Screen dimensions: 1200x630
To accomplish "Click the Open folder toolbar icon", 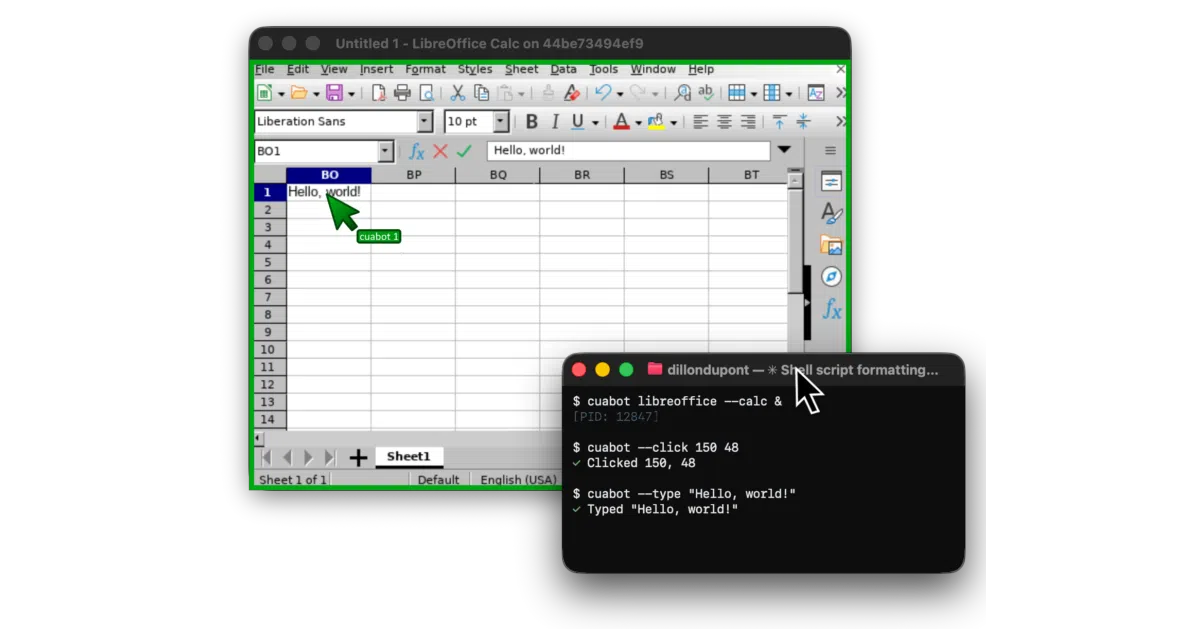I will point(299,93).
